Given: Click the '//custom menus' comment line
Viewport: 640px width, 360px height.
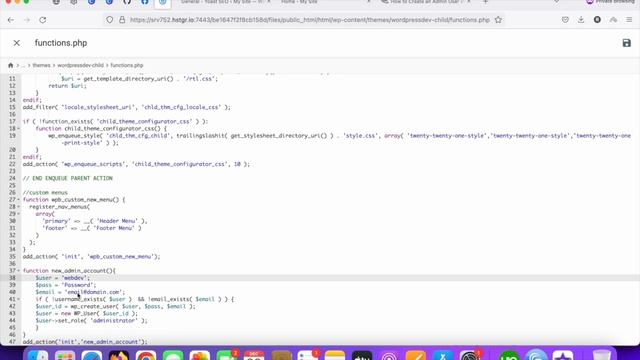Looking at the screenshot, I should tap(45, 193).
